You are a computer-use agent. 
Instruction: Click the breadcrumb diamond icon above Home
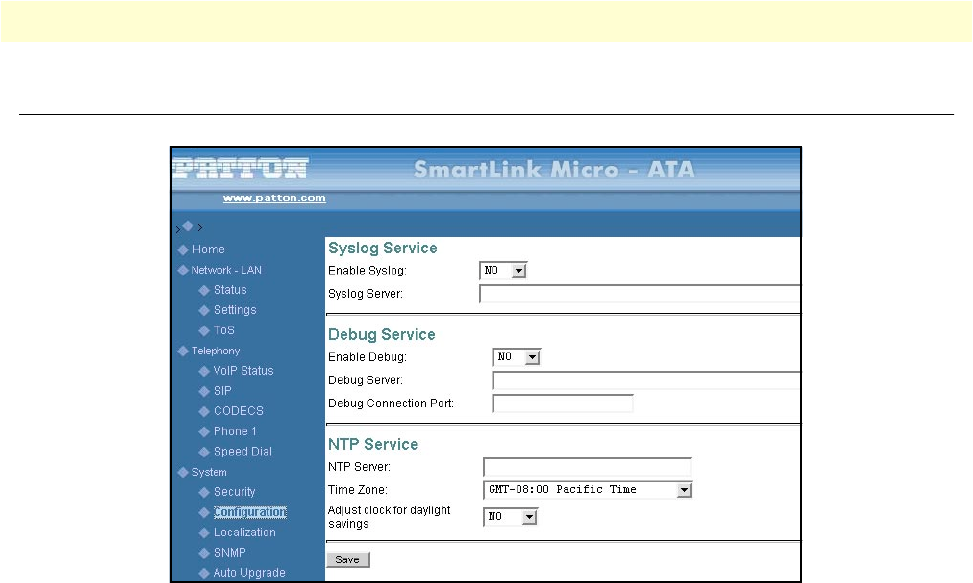coord(188,226)
